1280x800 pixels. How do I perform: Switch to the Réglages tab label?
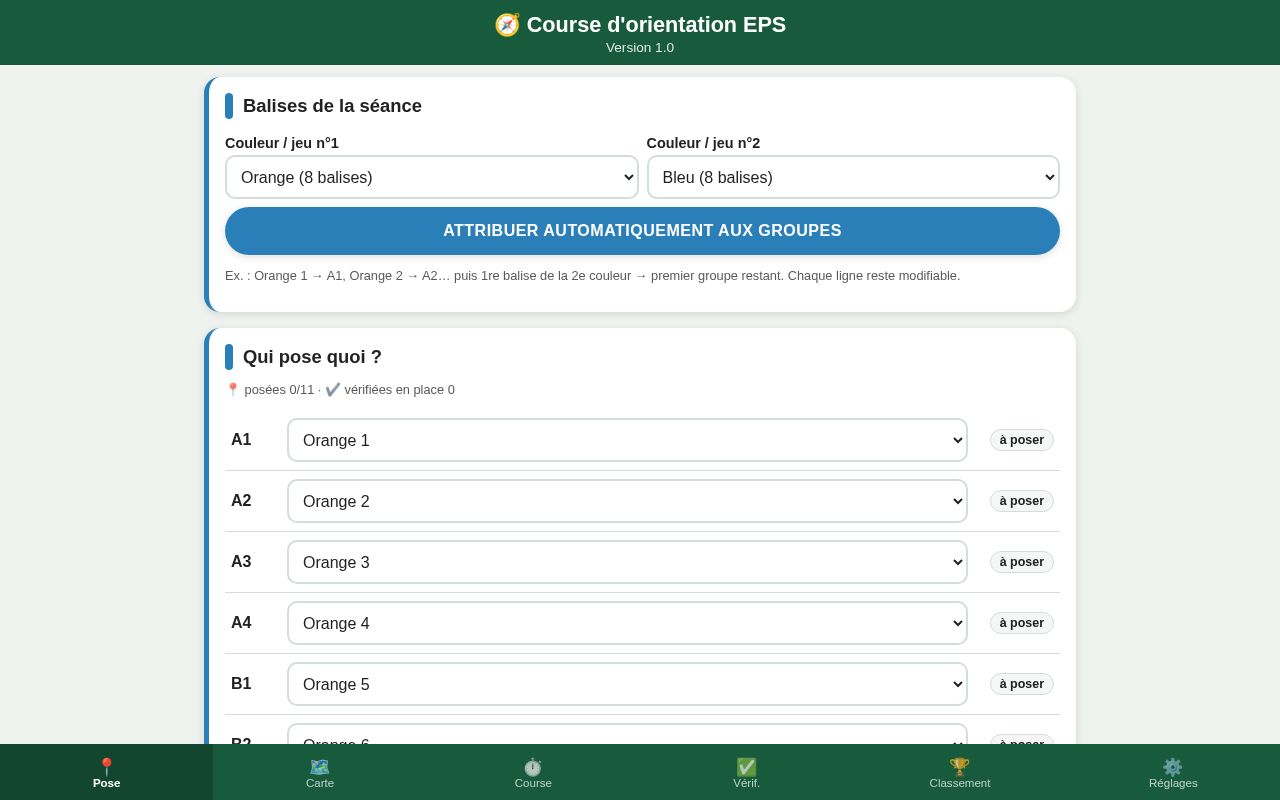[x=1173, y=783]
